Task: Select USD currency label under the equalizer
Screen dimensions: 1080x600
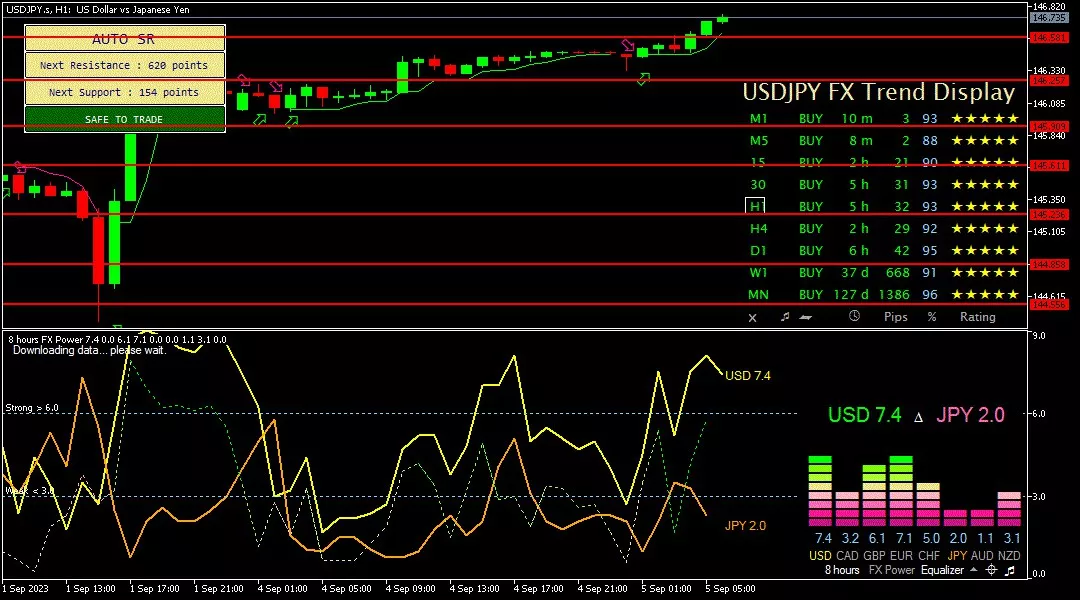Action: pyautogui.click(x=820, y=555)
